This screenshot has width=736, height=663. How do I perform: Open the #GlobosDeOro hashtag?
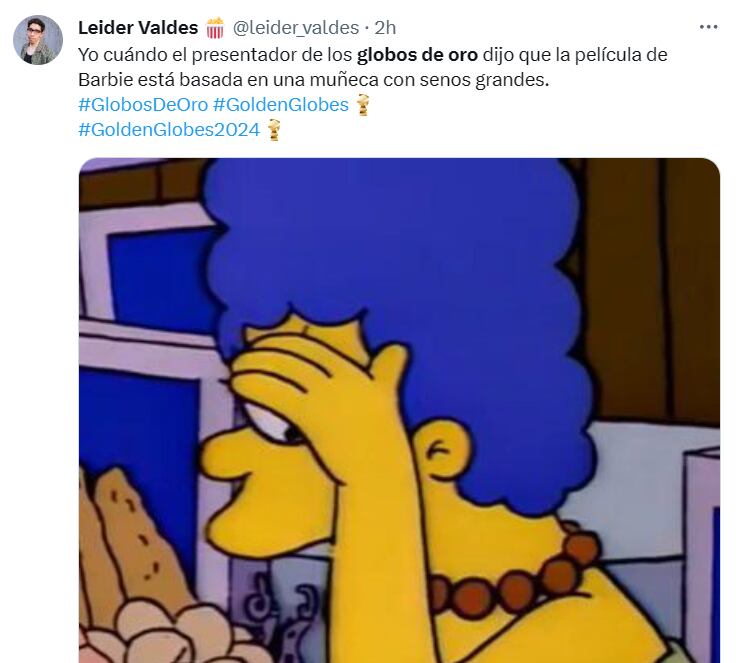point(143,105)
